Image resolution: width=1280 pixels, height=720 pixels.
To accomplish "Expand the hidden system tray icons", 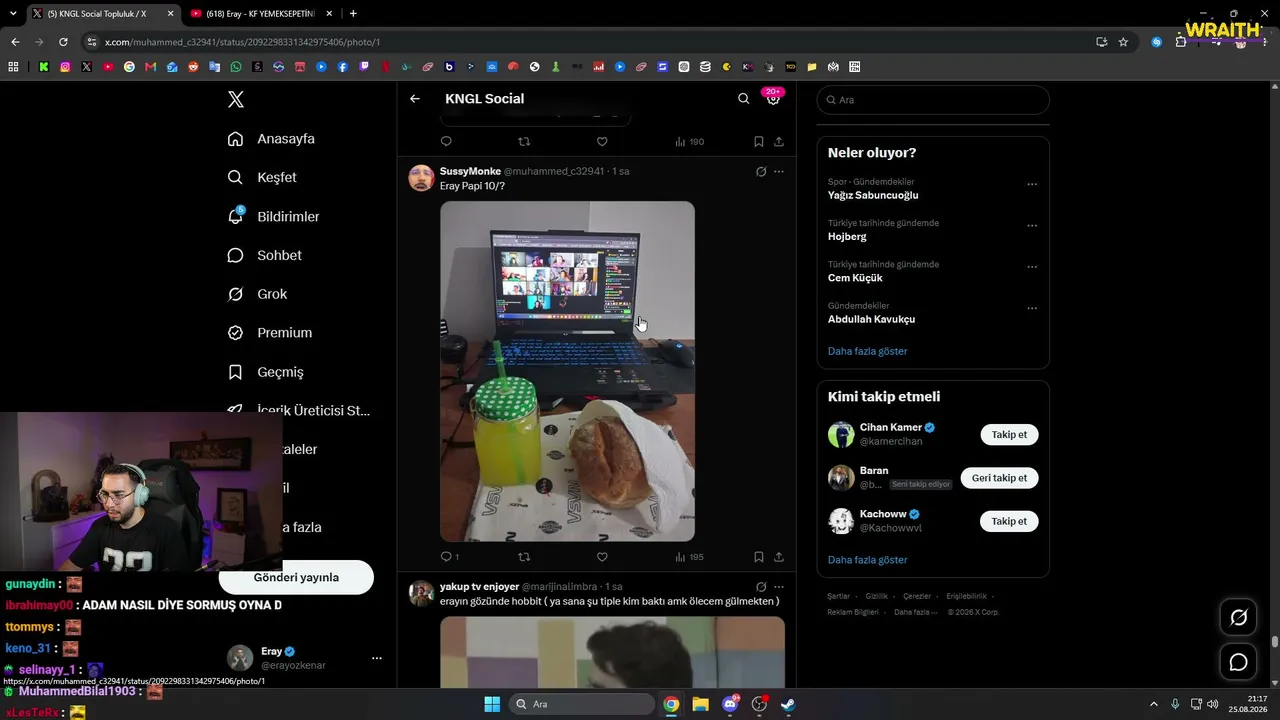I will (x=1153, y=704).
